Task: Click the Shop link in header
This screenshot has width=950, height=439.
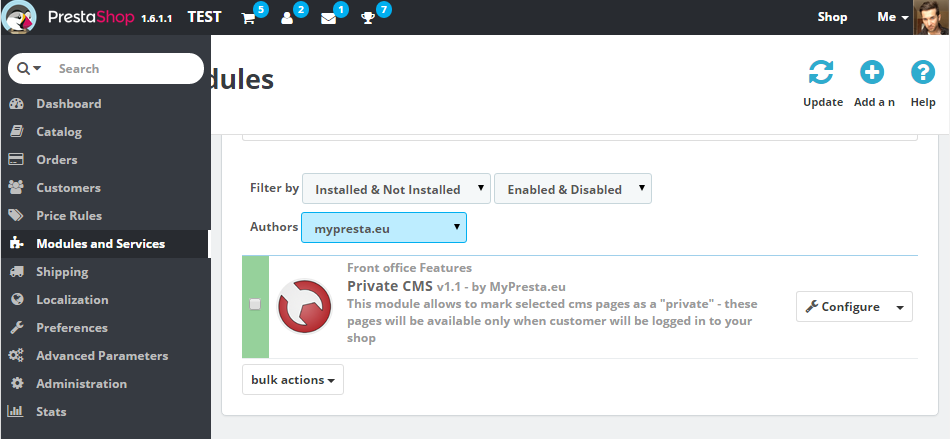Action: coord(832,17)
